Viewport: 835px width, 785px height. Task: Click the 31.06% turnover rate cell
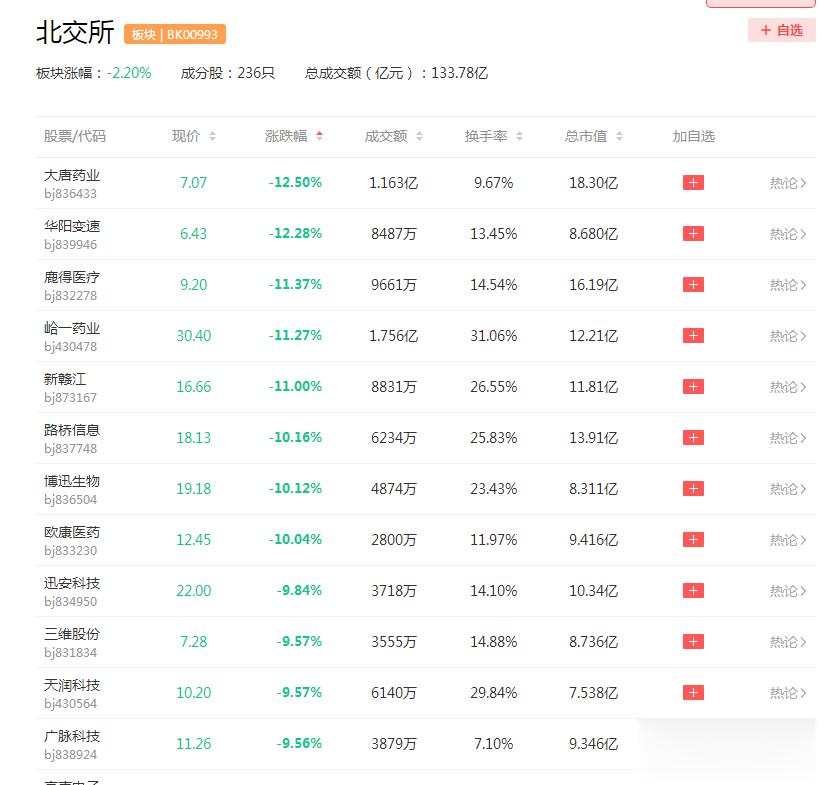[493, 336]
